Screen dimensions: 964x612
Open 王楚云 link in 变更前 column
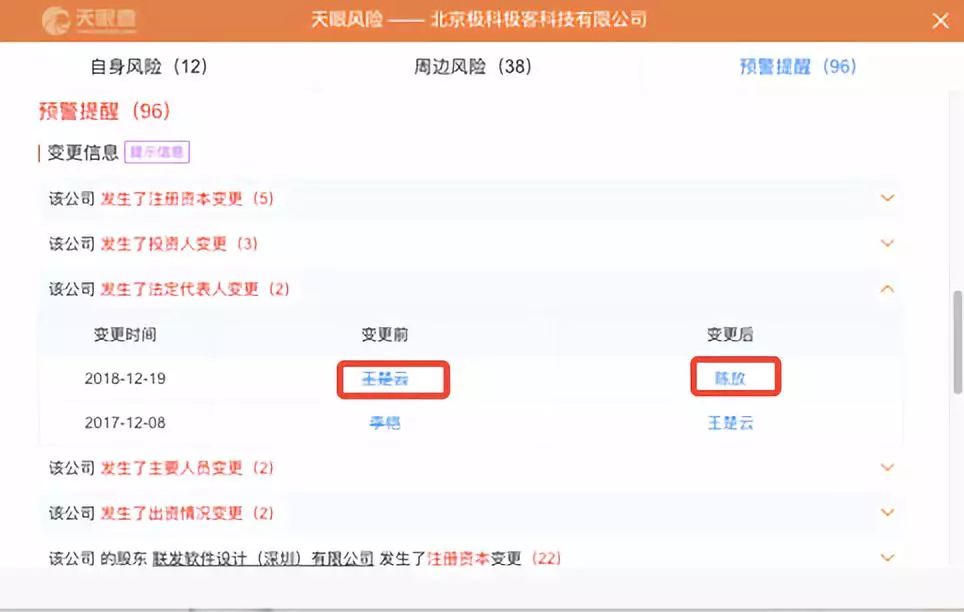pos(385,379)
